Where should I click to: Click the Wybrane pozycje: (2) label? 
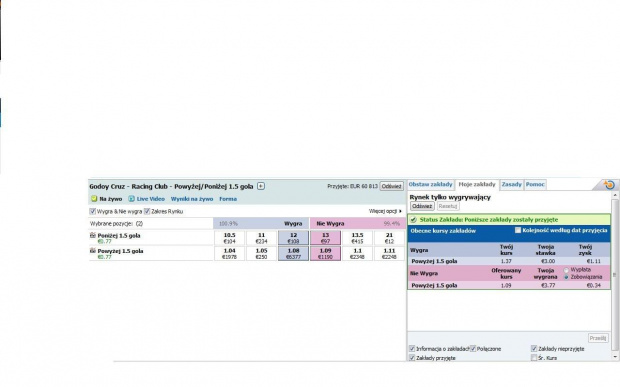point(117,223)
